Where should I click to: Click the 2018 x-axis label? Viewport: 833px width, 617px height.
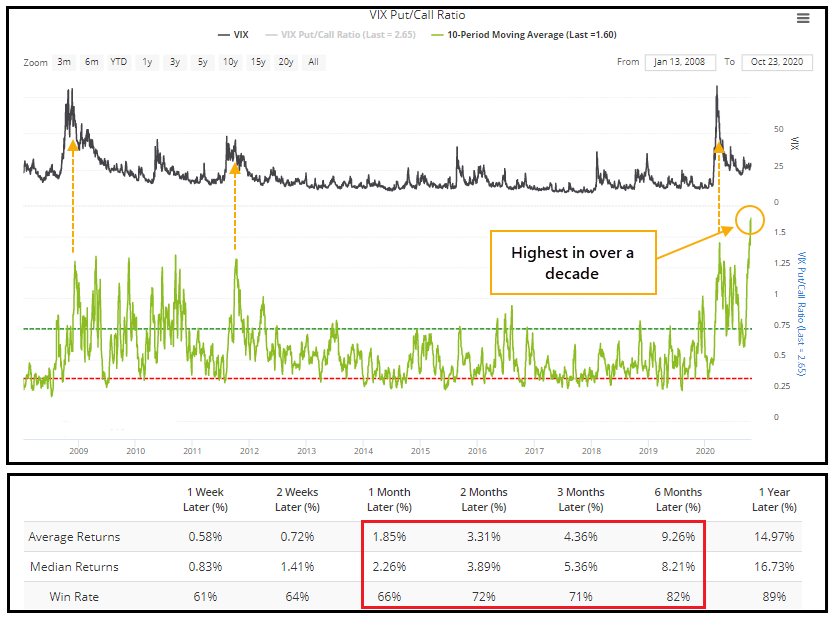591,451
